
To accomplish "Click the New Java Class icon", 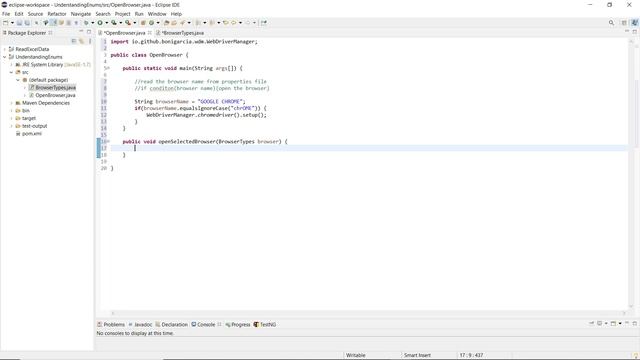I will tap(151, 23).
